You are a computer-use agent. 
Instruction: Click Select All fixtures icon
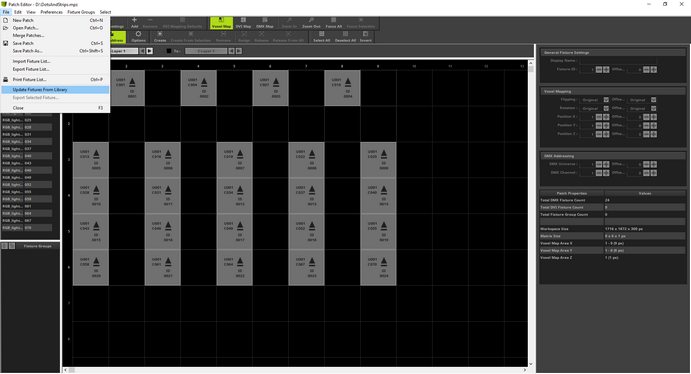tap(321, 37)
